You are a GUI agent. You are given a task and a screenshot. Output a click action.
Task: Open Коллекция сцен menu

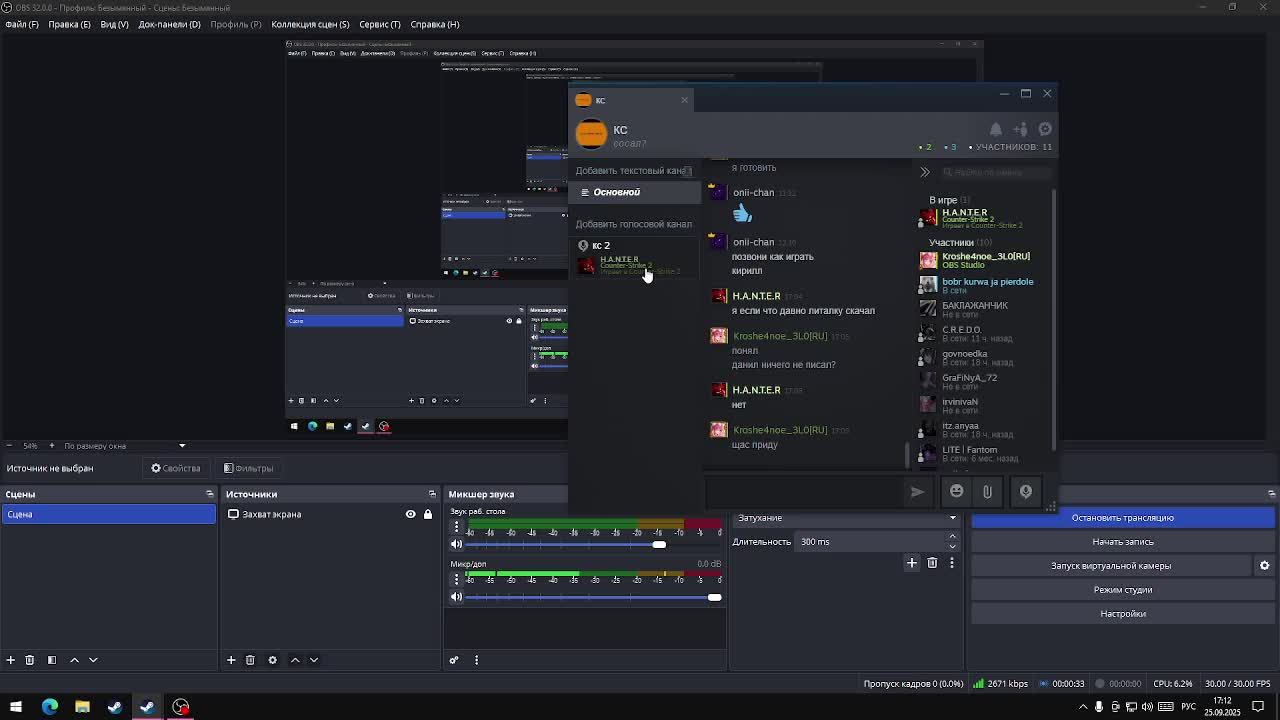coord(310,24)
